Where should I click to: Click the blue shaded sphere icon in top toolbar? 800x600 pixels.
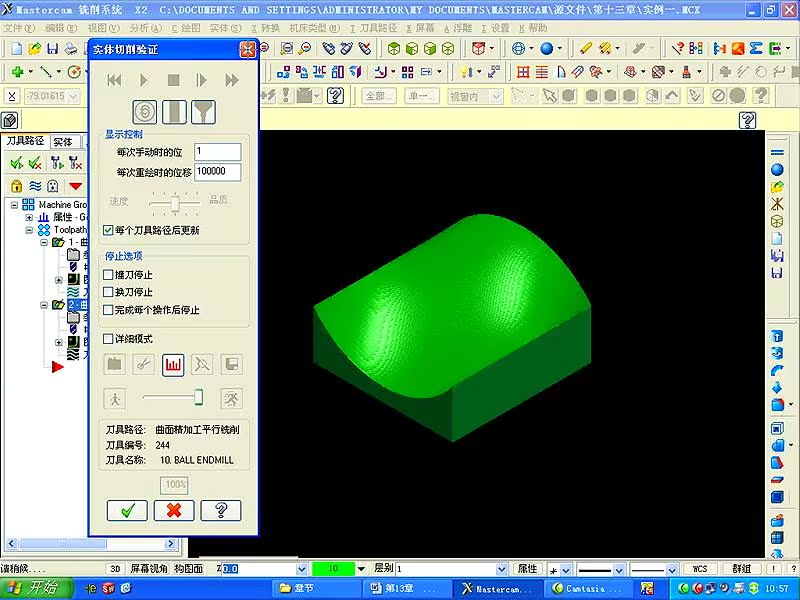(x=546, y=48)
